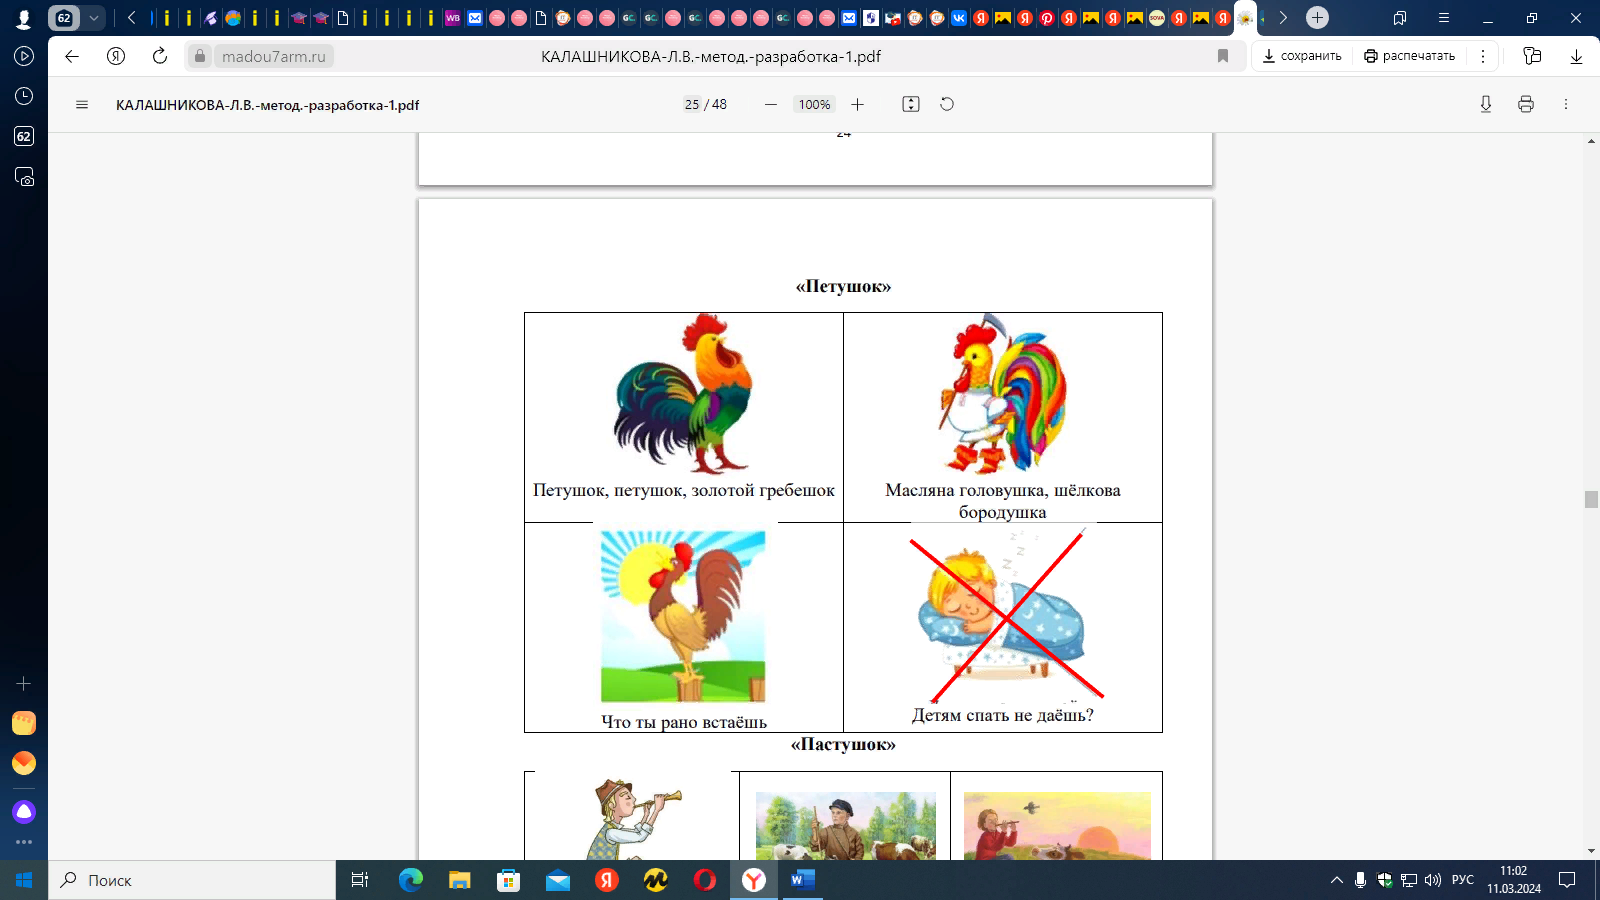This screenshot has height=900, width=1600.
Task: Switch to the VK tab
Action: (959, 18)
